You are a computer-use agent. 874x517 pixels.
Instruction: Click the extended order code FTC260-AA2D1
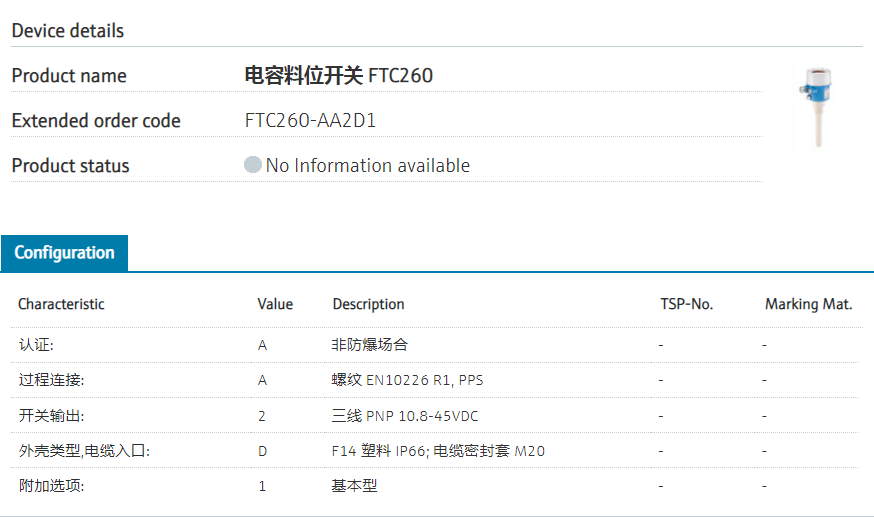[x=310, y=121]
